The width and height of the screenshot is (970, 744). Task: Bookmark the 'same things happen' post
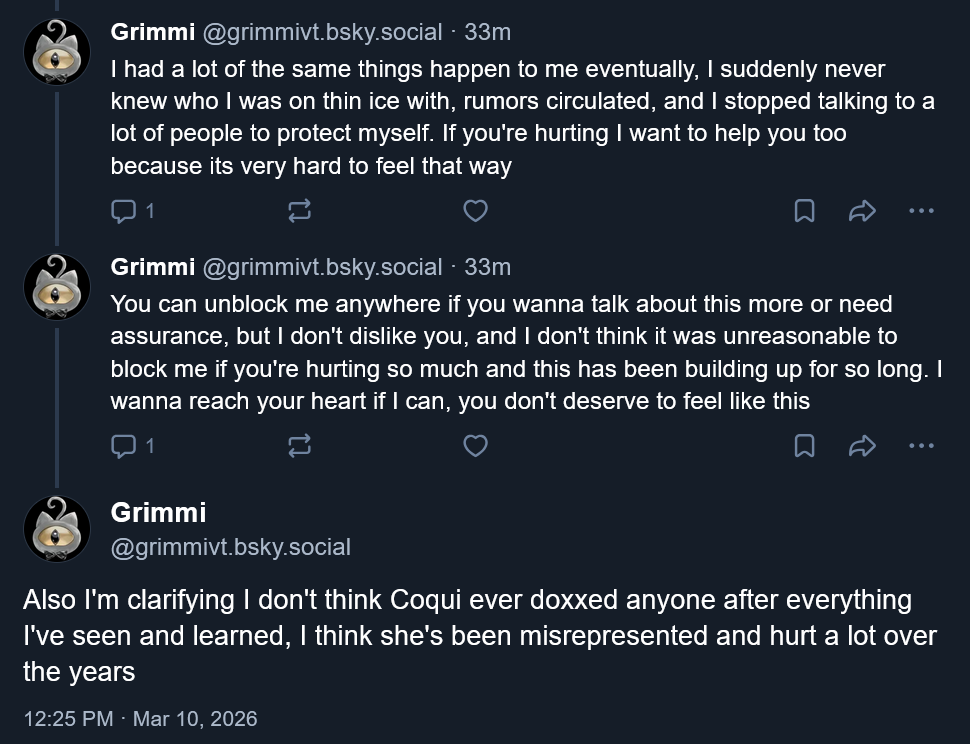(804, 211)
